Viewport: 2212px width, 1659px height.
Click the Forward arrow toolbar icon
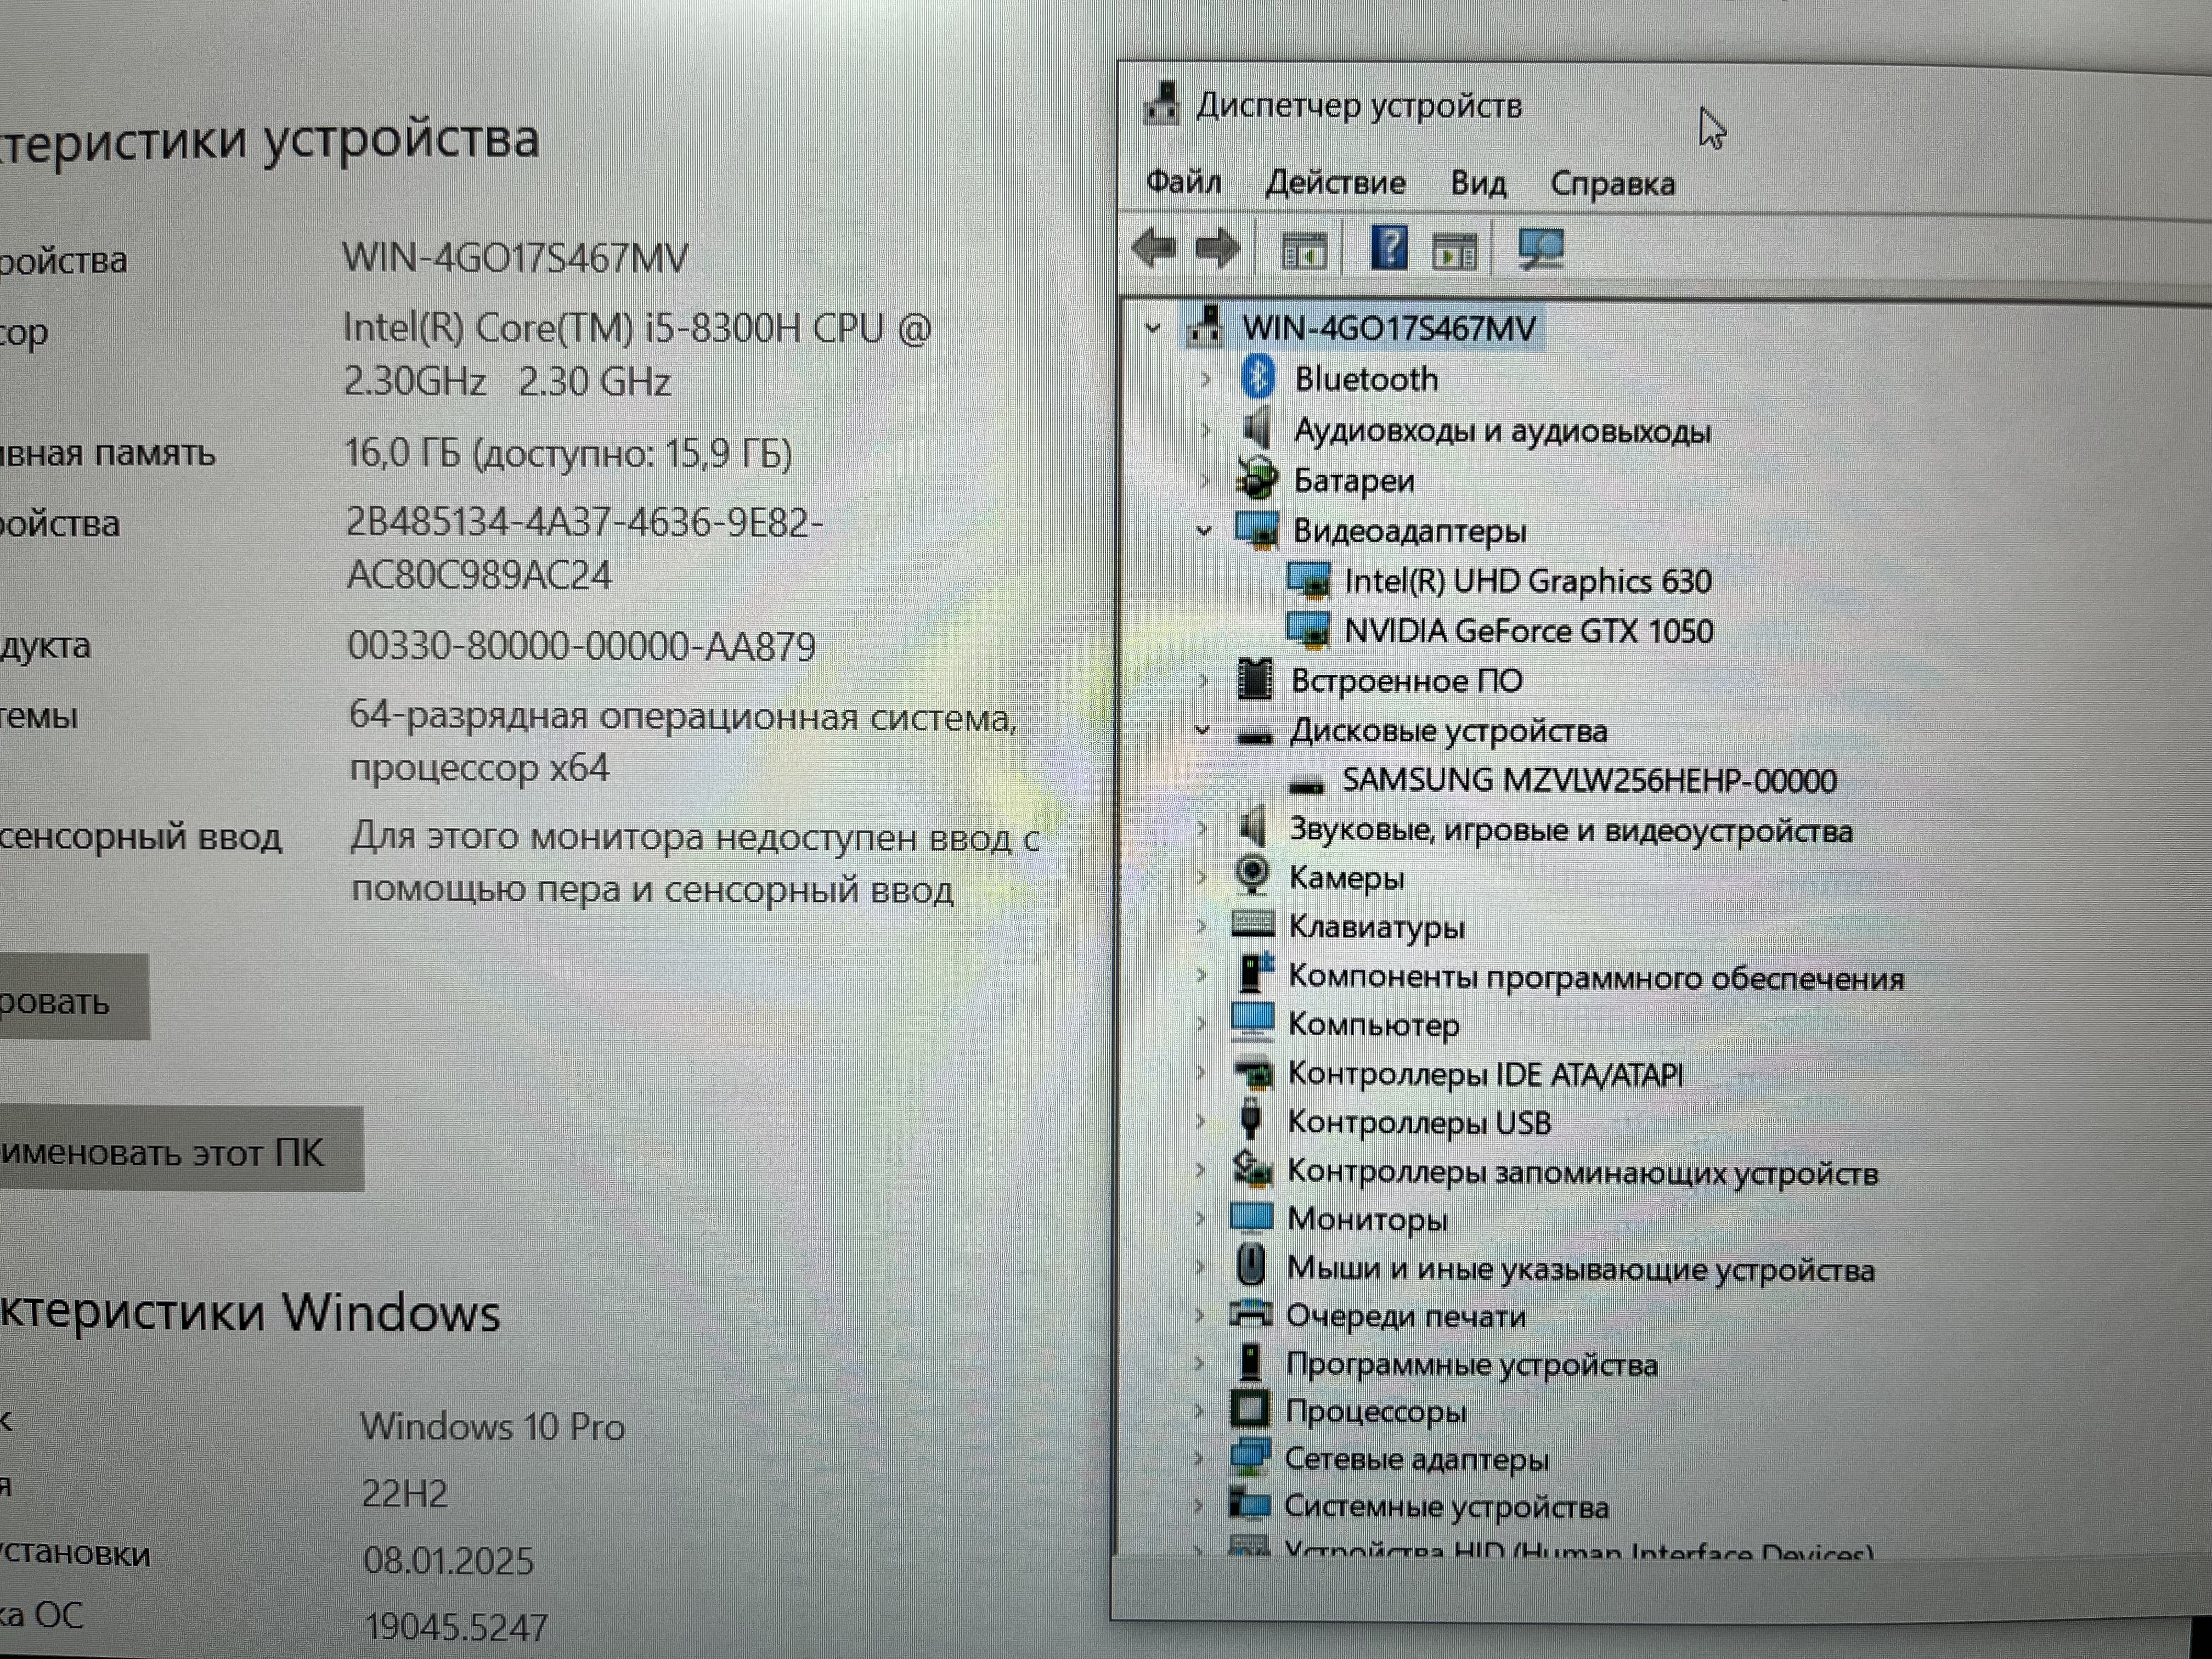pos(1217,248)
